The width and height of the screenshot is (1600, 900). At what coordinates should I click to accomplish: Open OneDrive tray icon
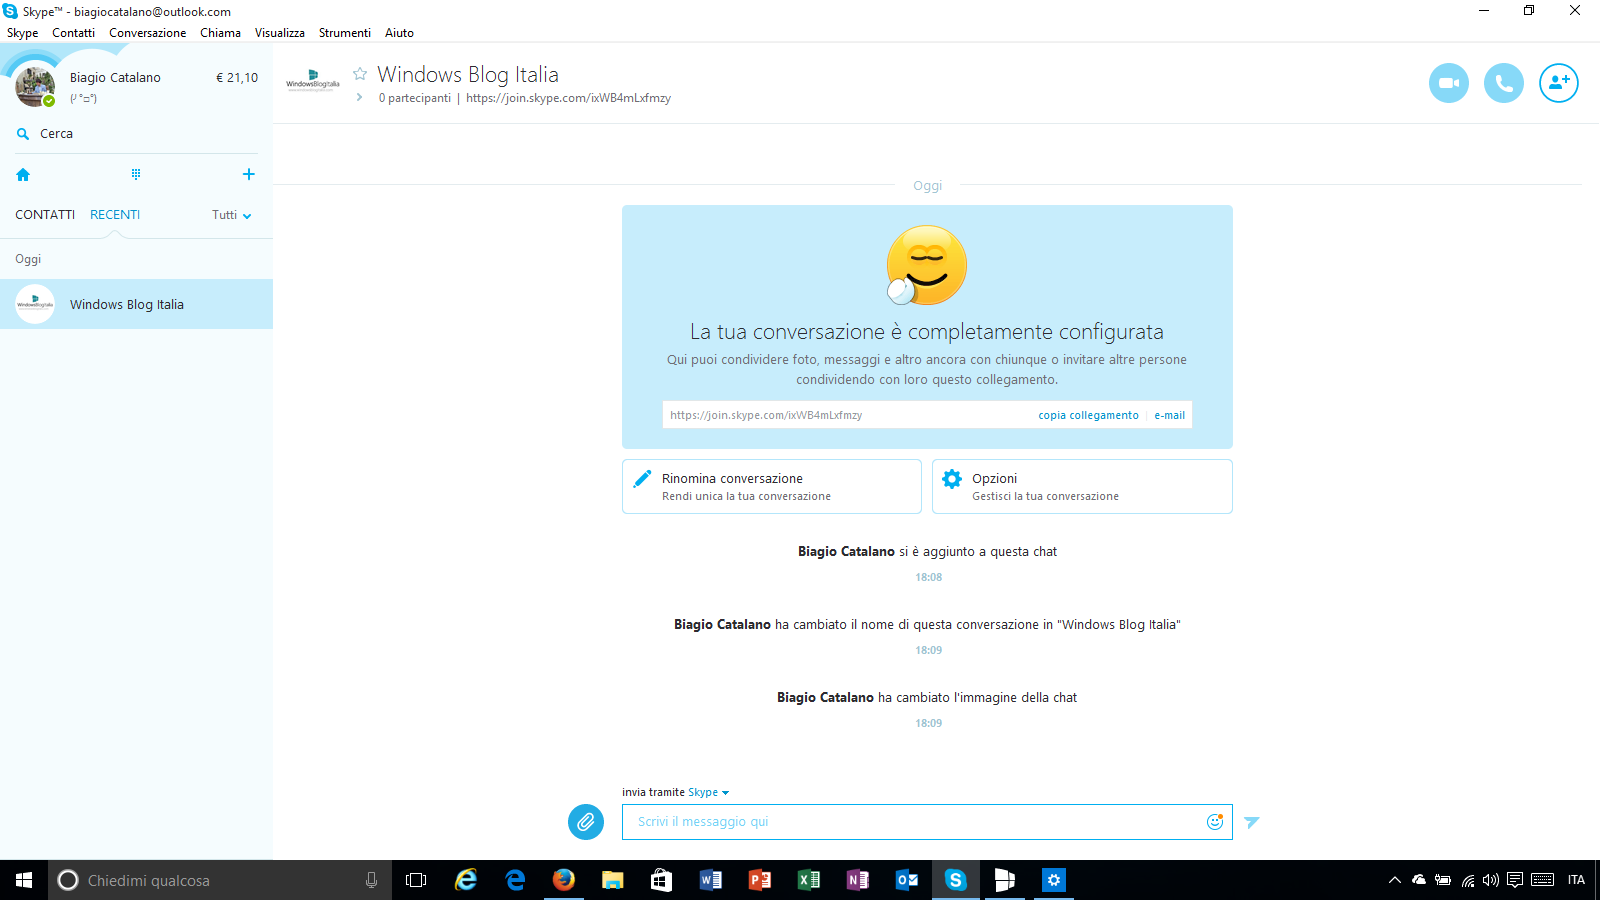(x=1419, y=880)
